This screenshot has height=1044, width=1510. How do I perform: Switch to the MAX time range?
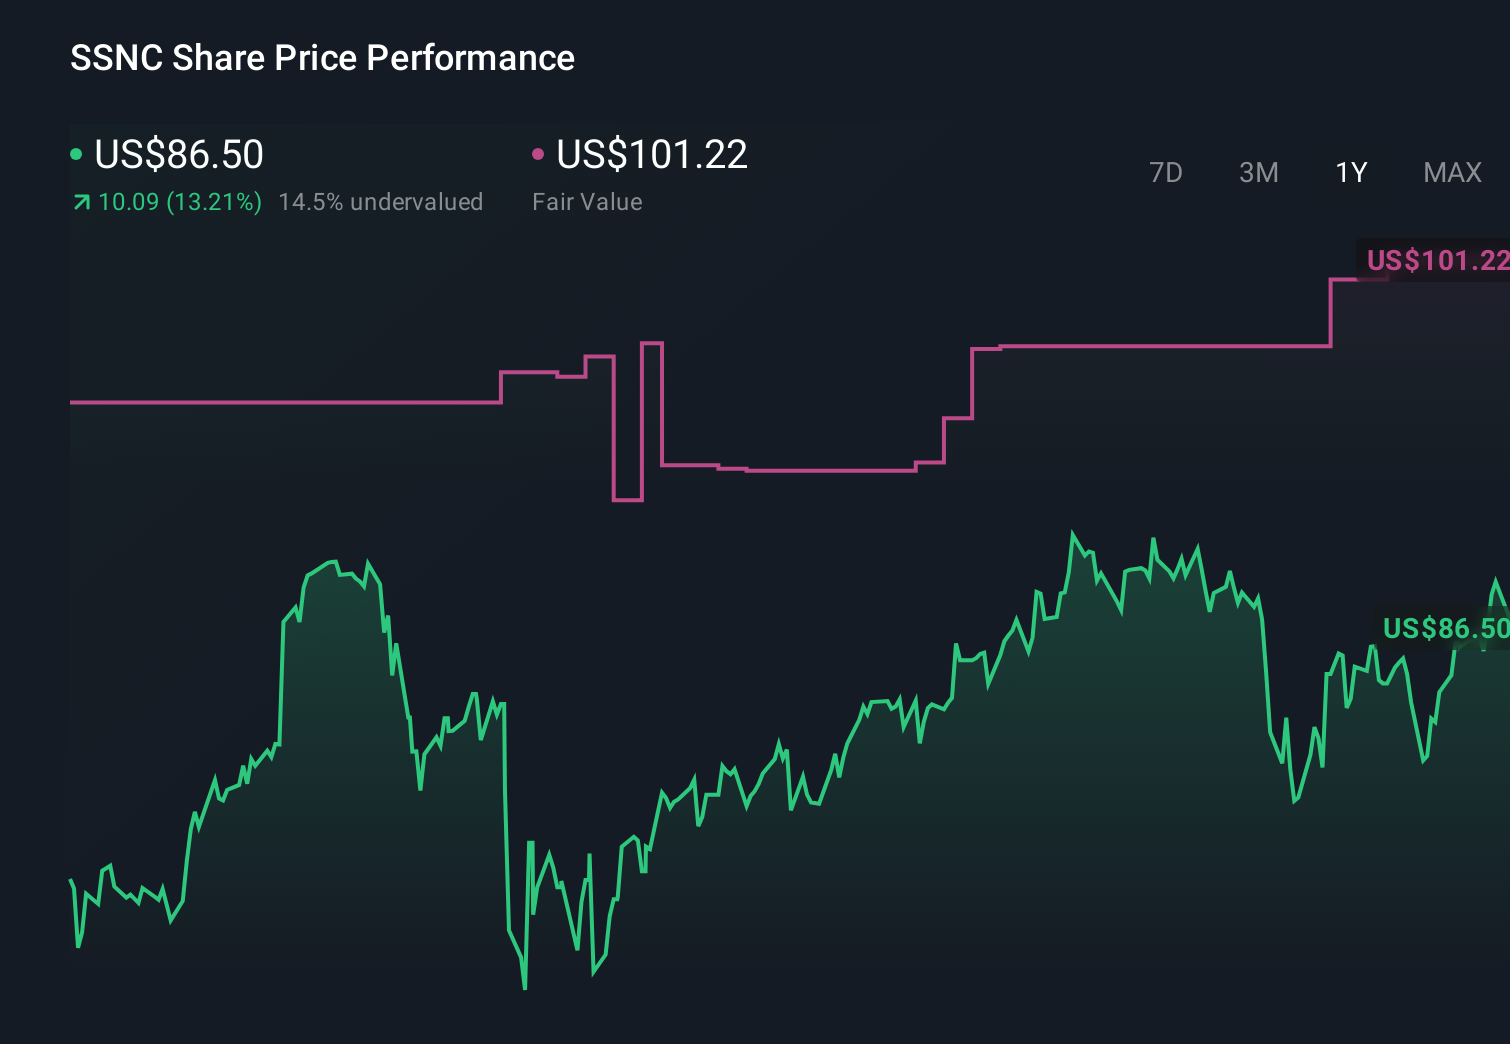pyautogui.click(x=1452, y=173)
